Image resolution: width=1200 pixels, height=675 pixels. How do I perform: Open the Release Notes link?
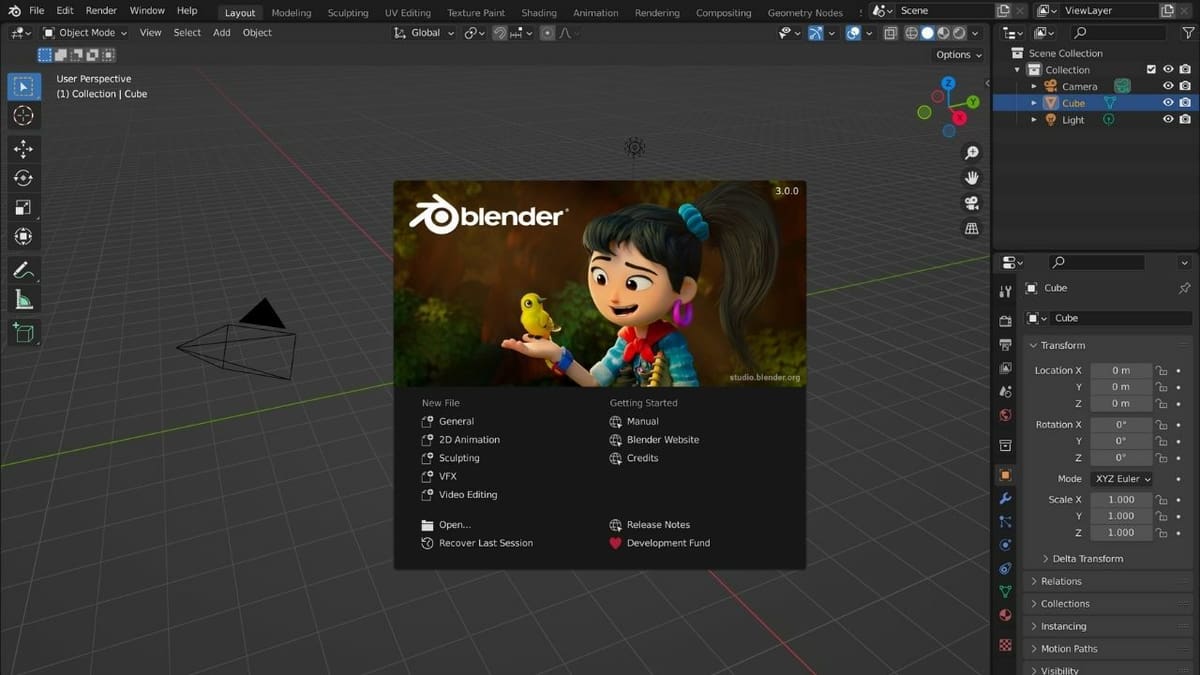658,525
